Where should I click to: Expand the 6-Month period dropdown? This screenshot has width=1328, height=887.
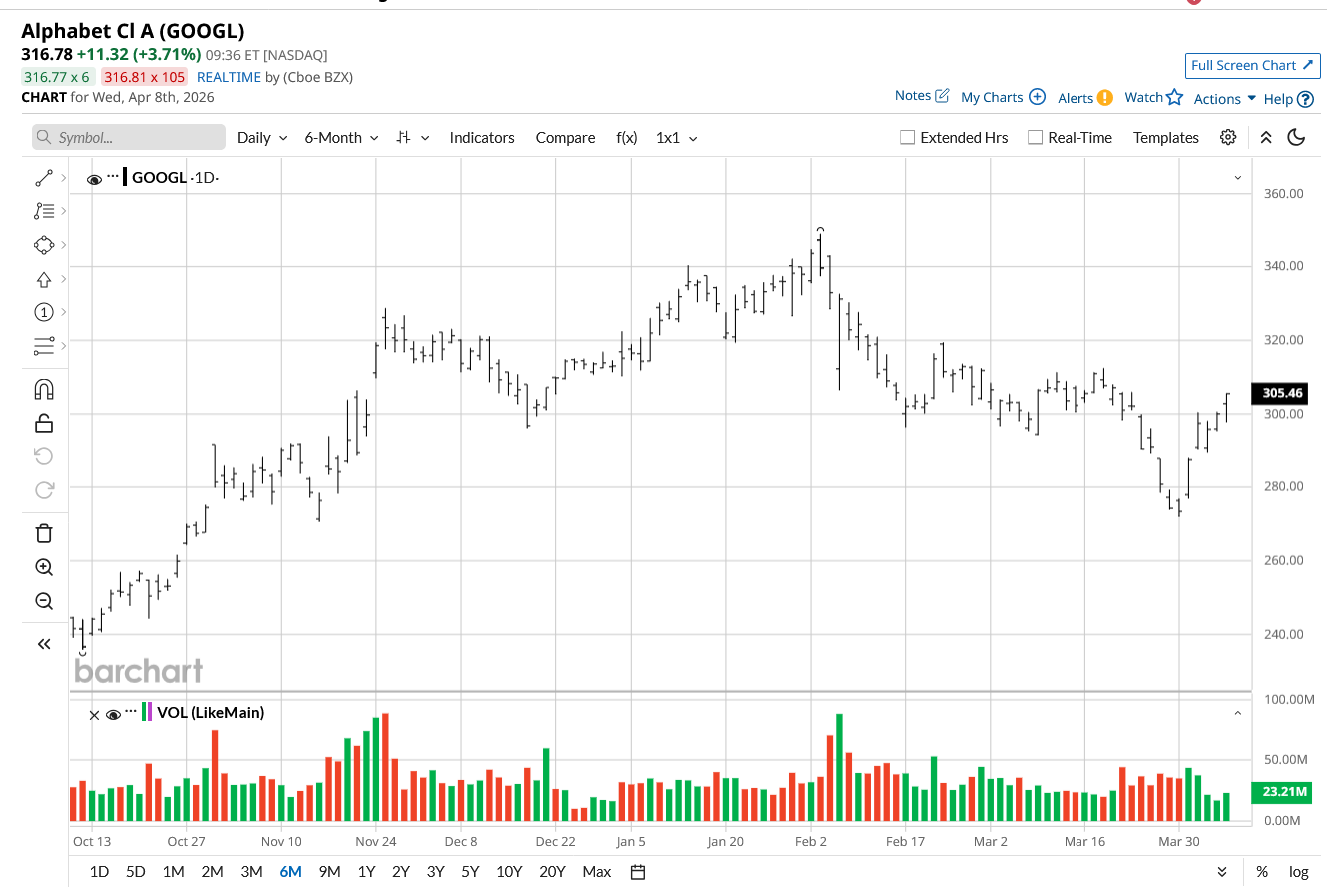tap(341, 138)
